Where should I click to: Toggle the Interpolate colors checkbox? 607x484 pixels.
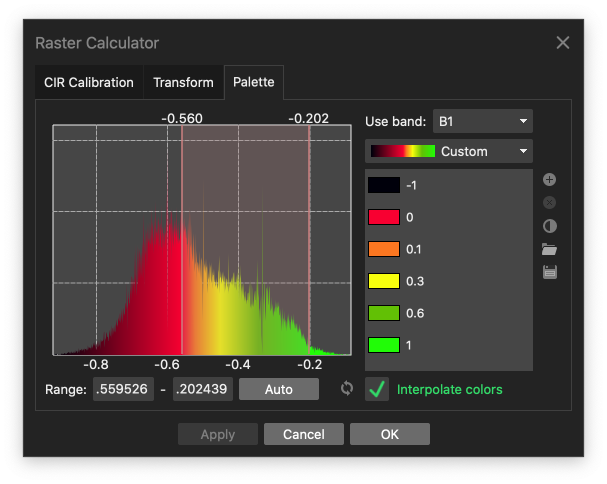pyautogui.click(x=377, y=389)
